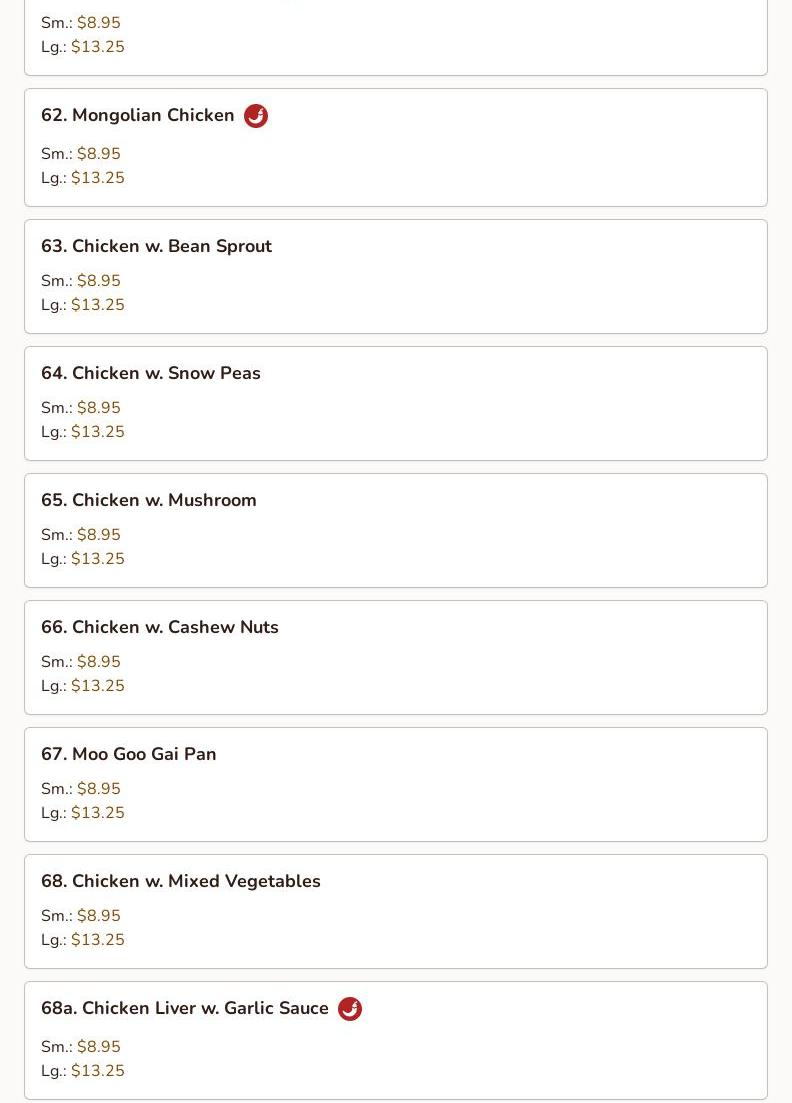Image resolution: width=792 pixels, height=1103 pixels.
Task: Select 63. Chicken w. Bean Sprout
Action: click(156, 246)
